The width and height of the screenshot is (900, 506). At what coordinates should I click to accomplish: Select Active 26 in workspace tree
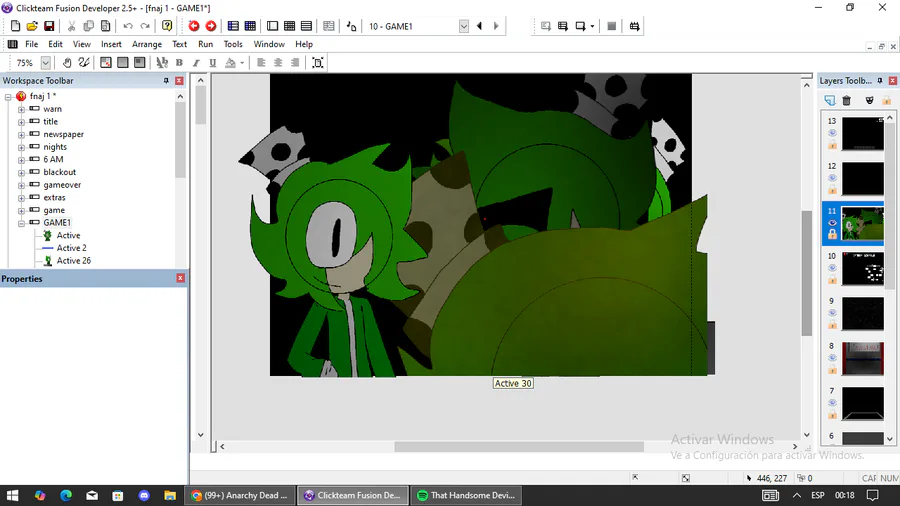coord(73,261)
